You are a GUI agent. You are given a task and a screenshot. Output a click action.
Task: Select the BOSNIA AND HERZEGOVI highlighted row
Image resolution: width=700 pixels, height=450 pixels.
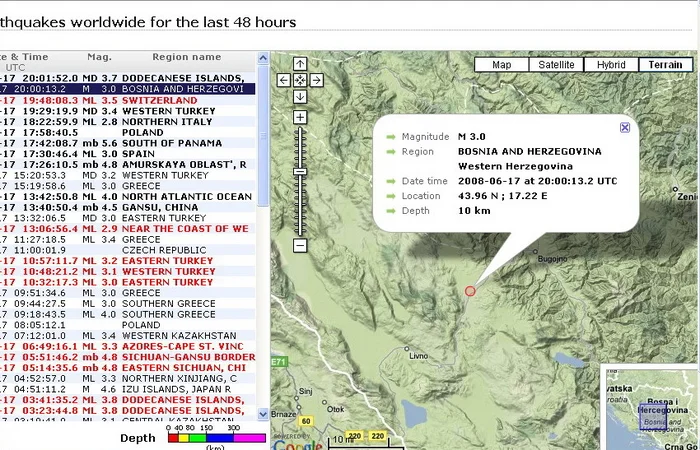128,89
